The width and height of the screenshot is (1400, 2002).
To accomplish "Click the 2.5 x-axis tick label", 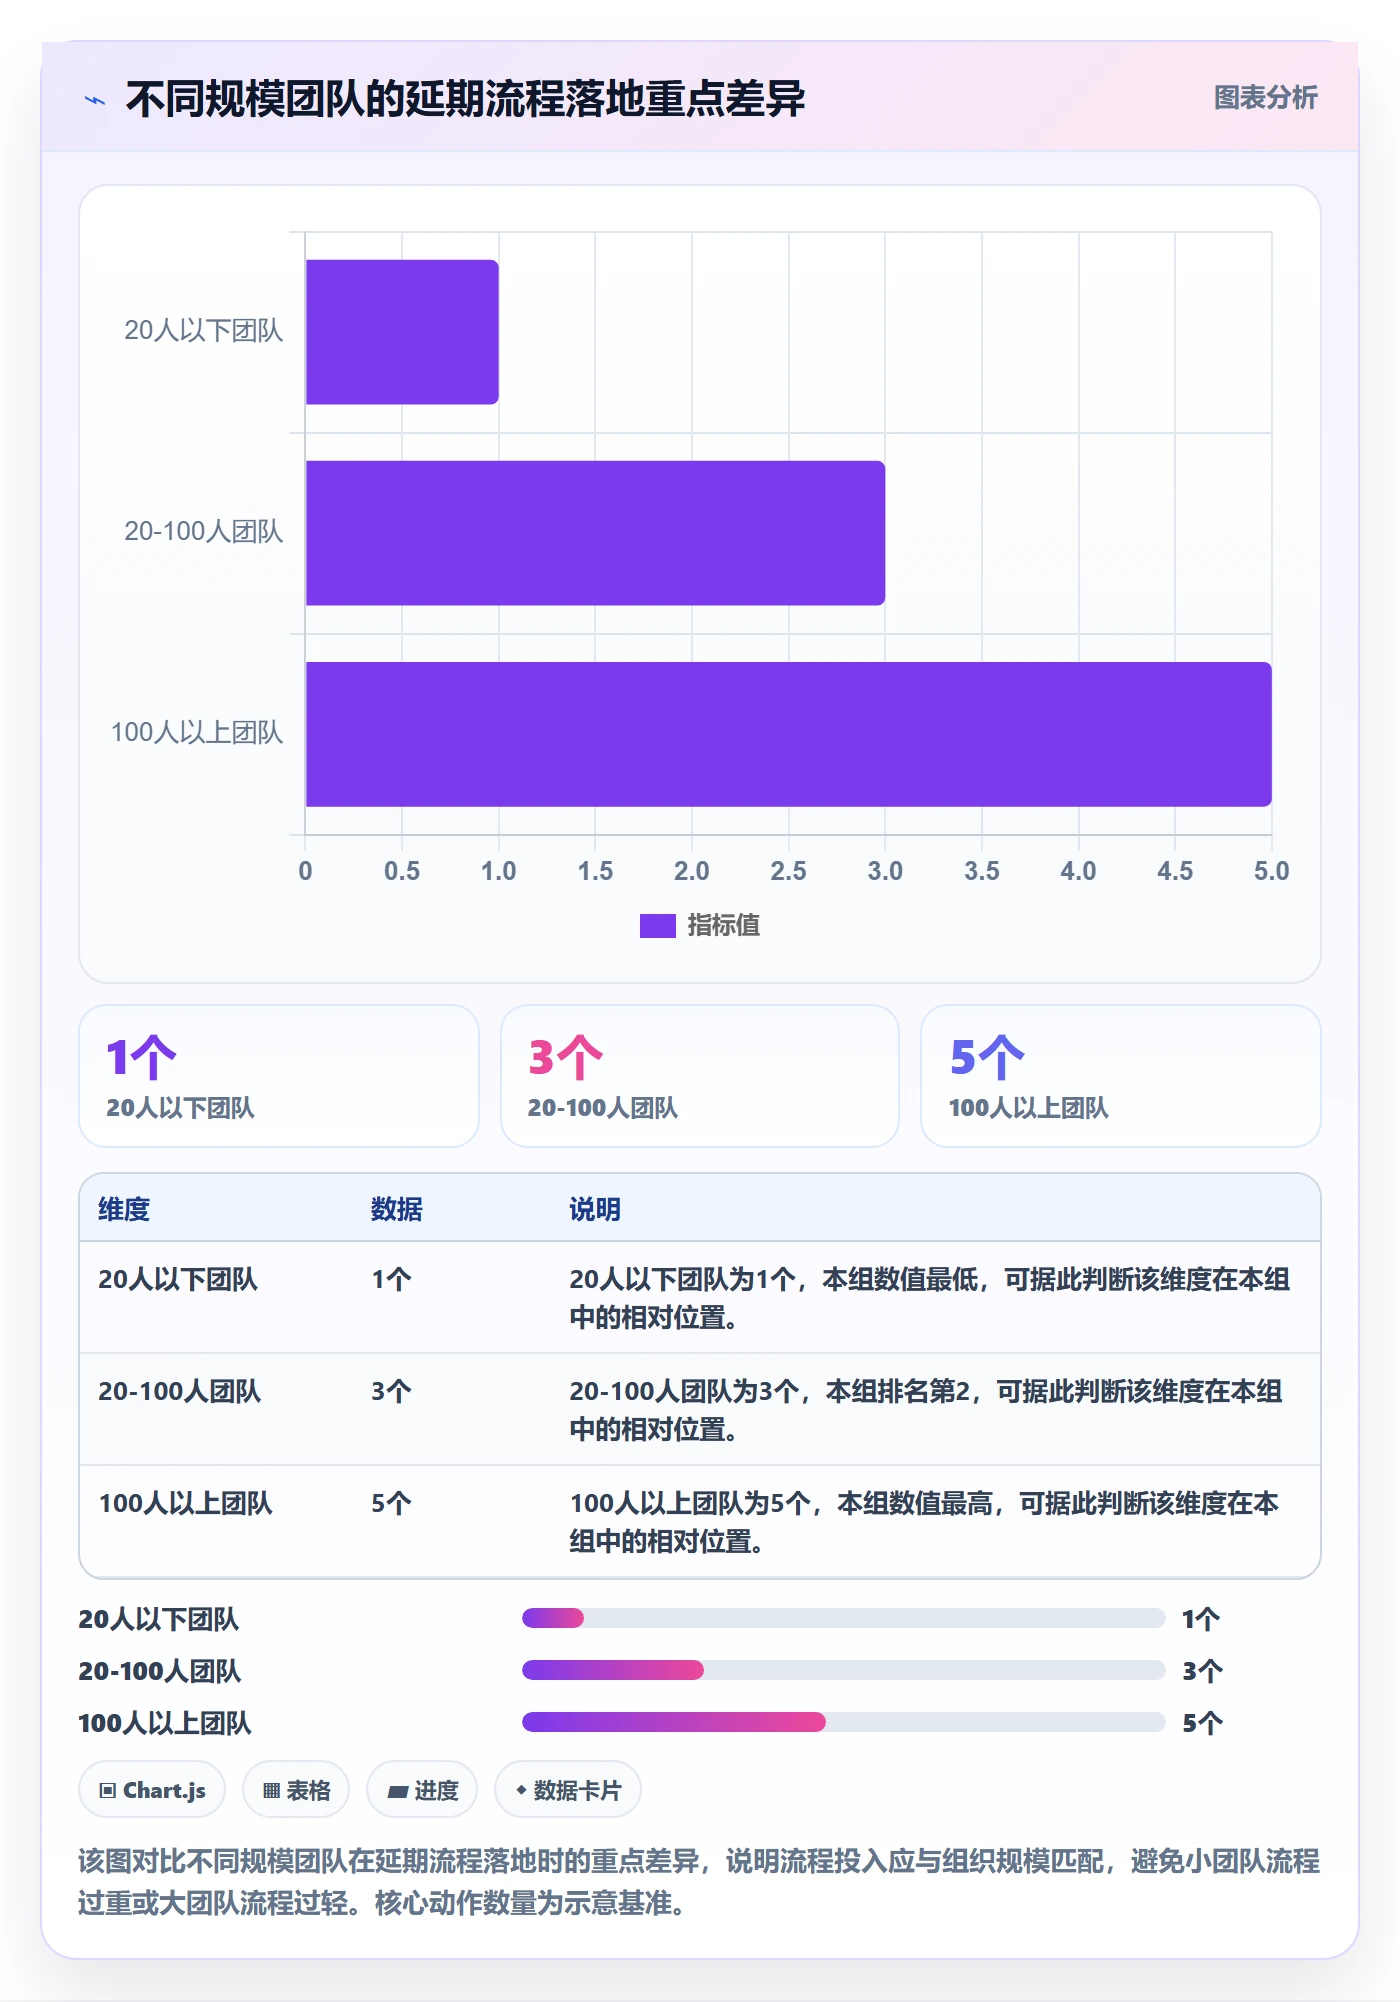I will [788, 871].
